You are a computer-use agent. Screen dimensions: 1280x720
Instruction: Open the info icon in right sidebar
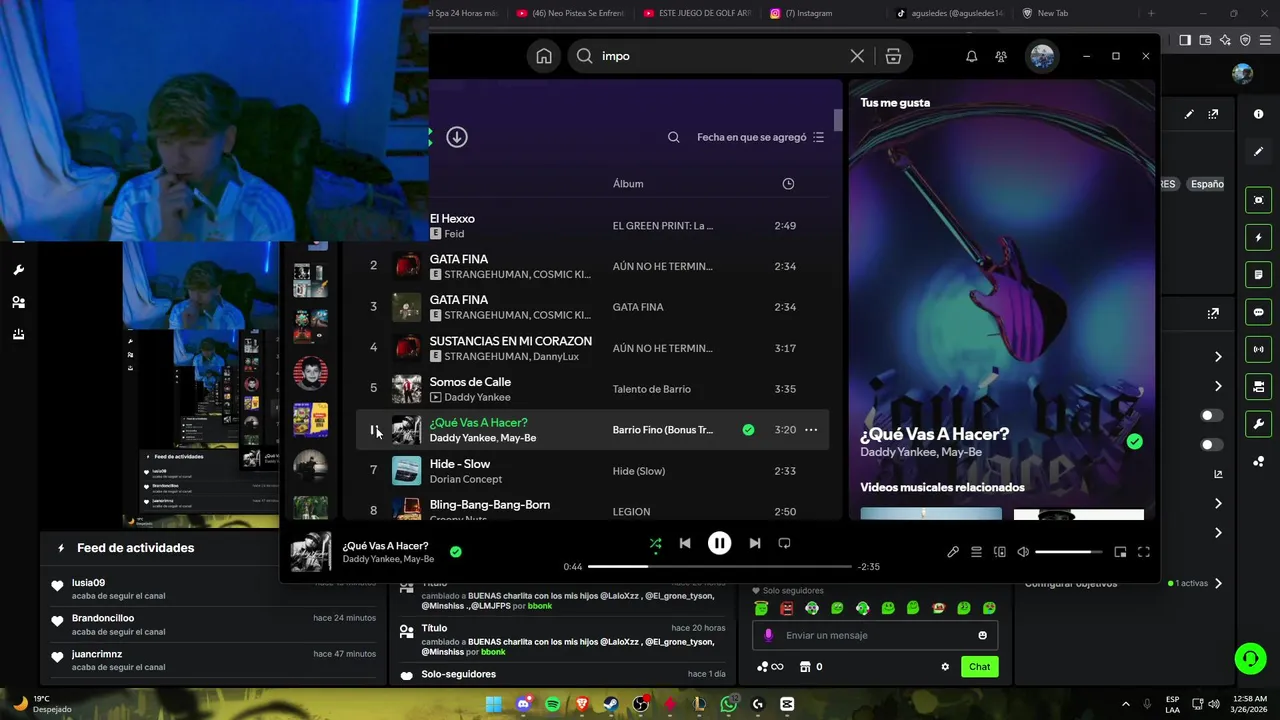tap(1258, 114)
